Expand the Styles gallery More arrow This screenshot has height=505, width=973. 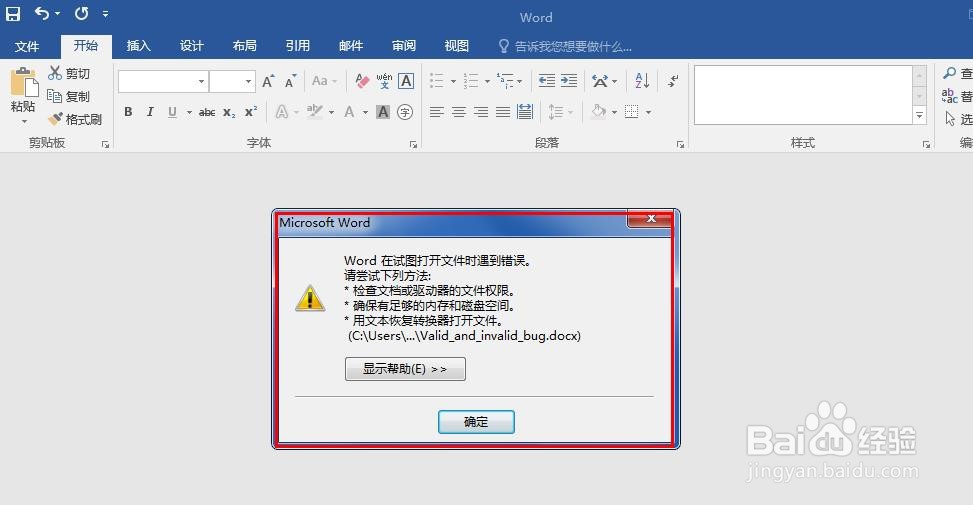pos(920,115)
